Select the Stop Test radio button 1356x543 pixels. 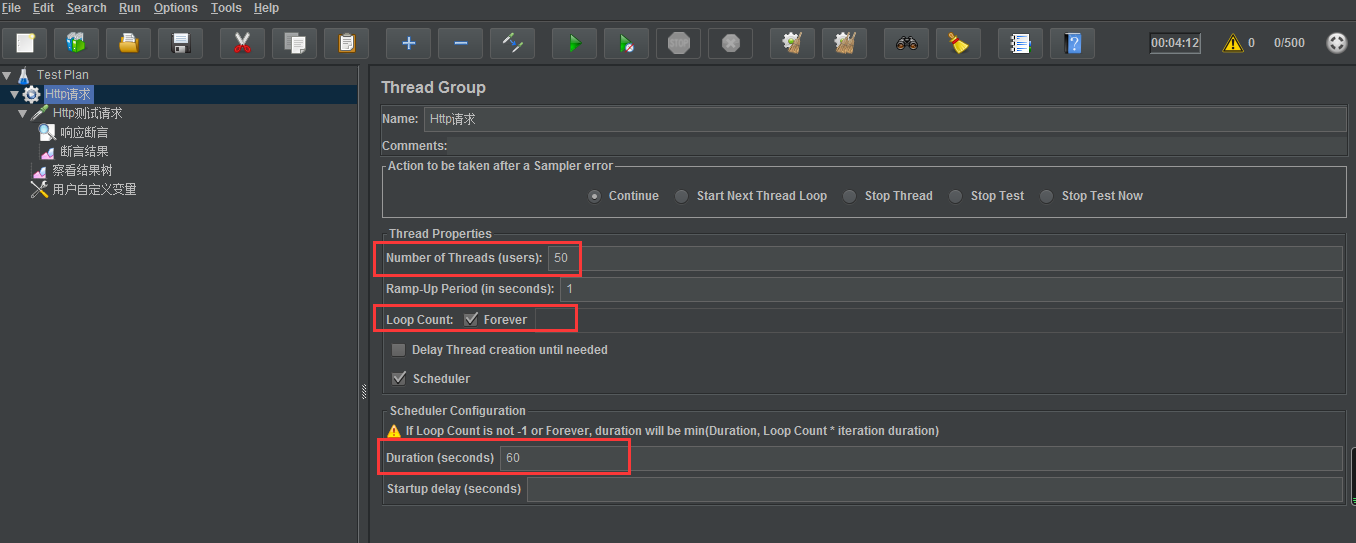click(955, 196)
